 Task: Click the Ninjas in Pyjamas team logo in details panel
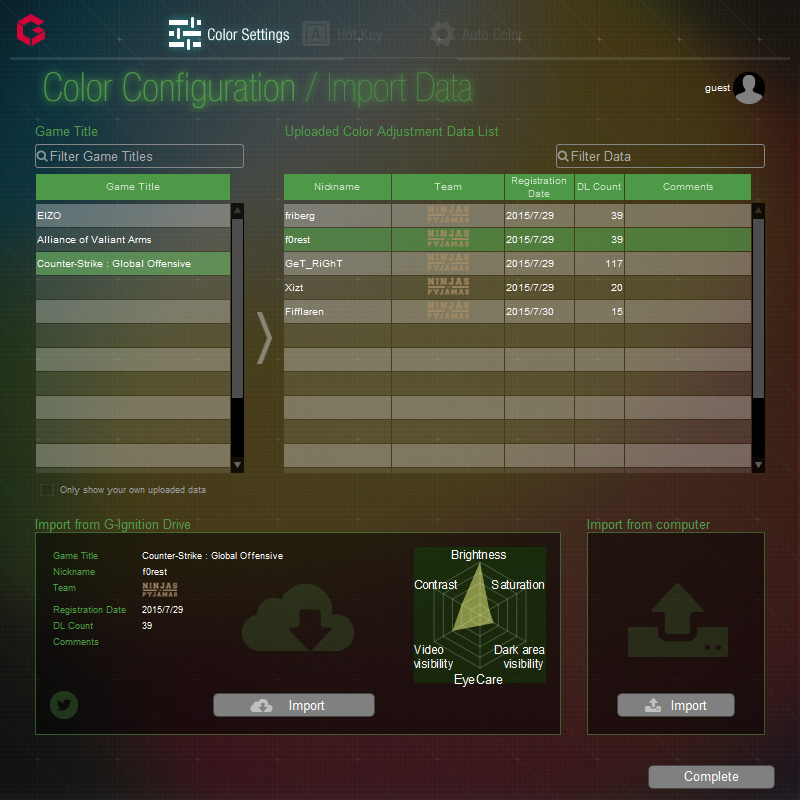point(160,589)
